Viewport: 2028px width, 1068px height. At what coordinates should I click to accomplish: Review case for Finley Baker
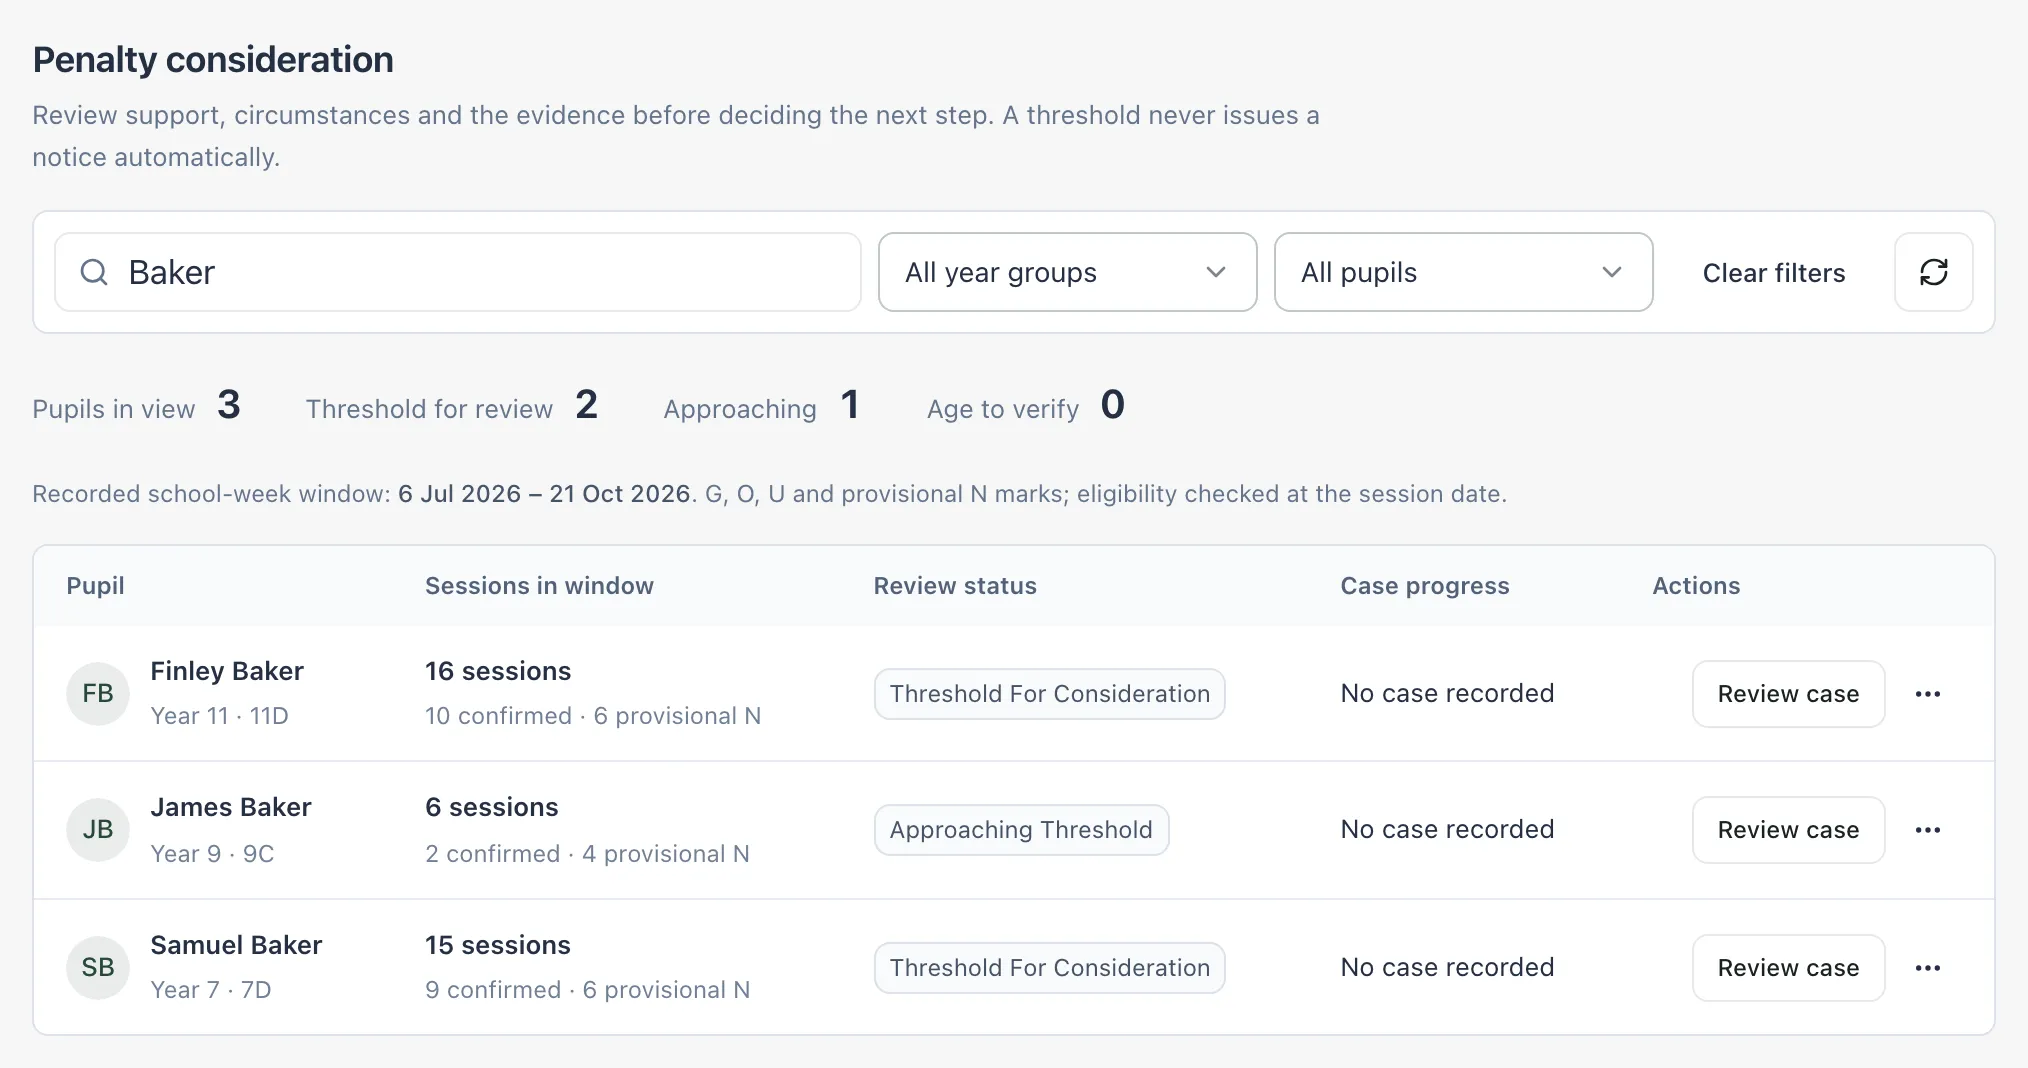[x=1788, y=694]
